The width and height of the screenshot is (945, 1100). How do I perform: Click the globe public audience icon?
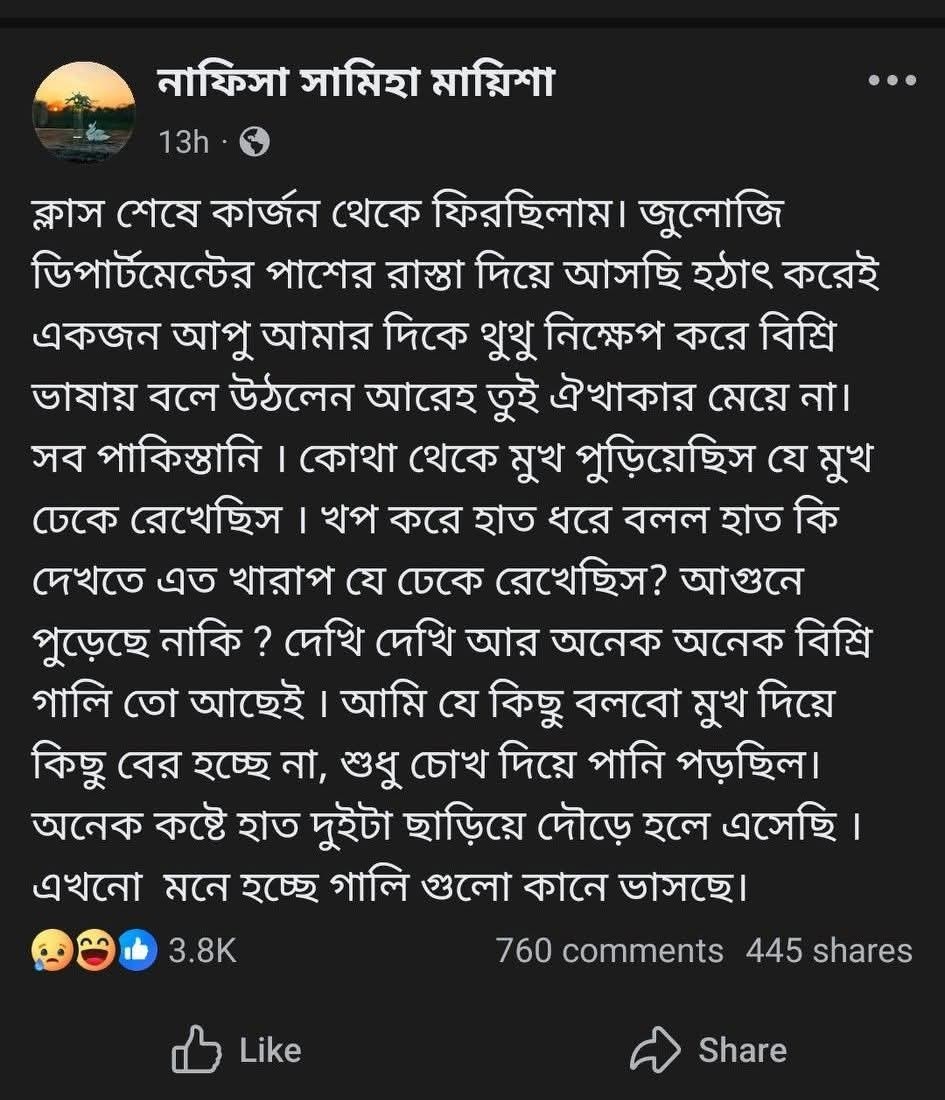[x=255, y=143]
